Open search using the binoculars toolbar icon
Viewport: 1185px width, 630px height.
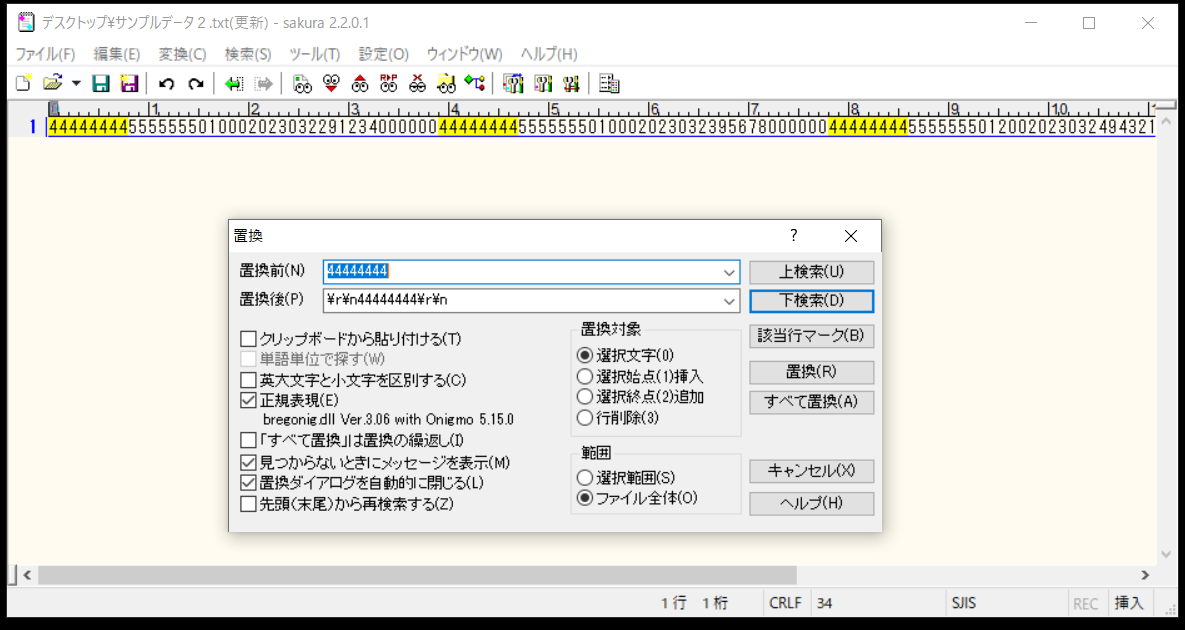pyautogui.click(x=302, y=83)
